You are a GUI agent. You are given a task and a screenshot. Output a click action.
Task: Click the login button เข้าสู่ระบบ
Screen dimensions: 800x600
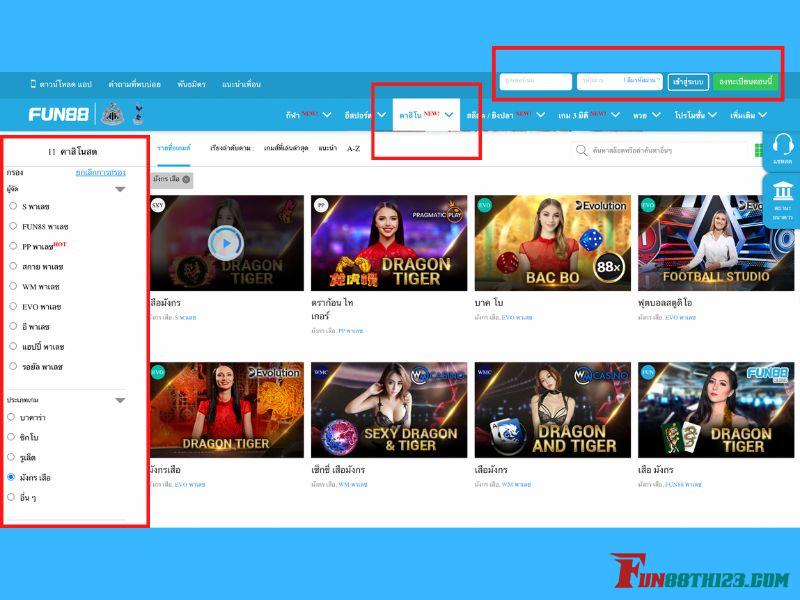coord(688,82)
